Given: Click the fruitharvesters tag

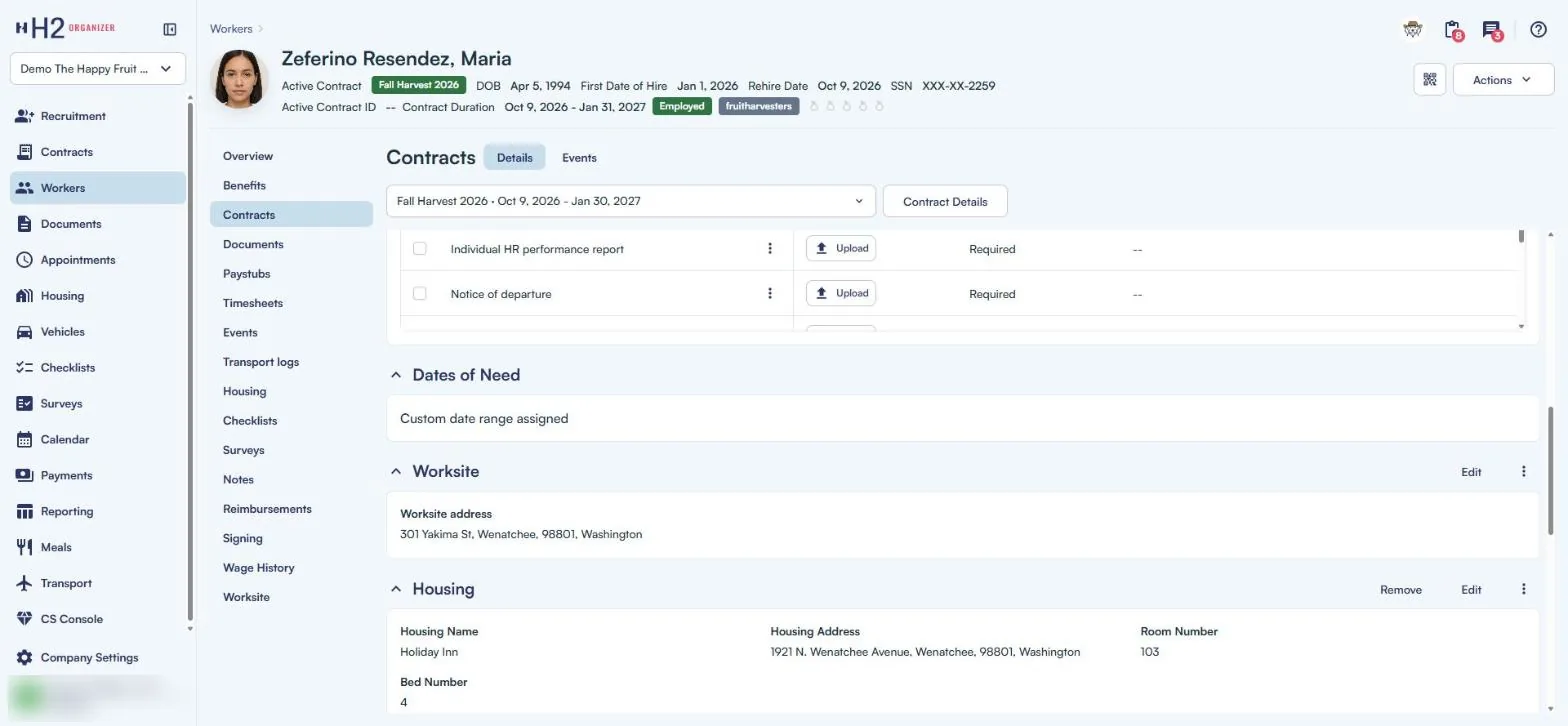Looking at the screenshot, I should (x=759, y=106).
